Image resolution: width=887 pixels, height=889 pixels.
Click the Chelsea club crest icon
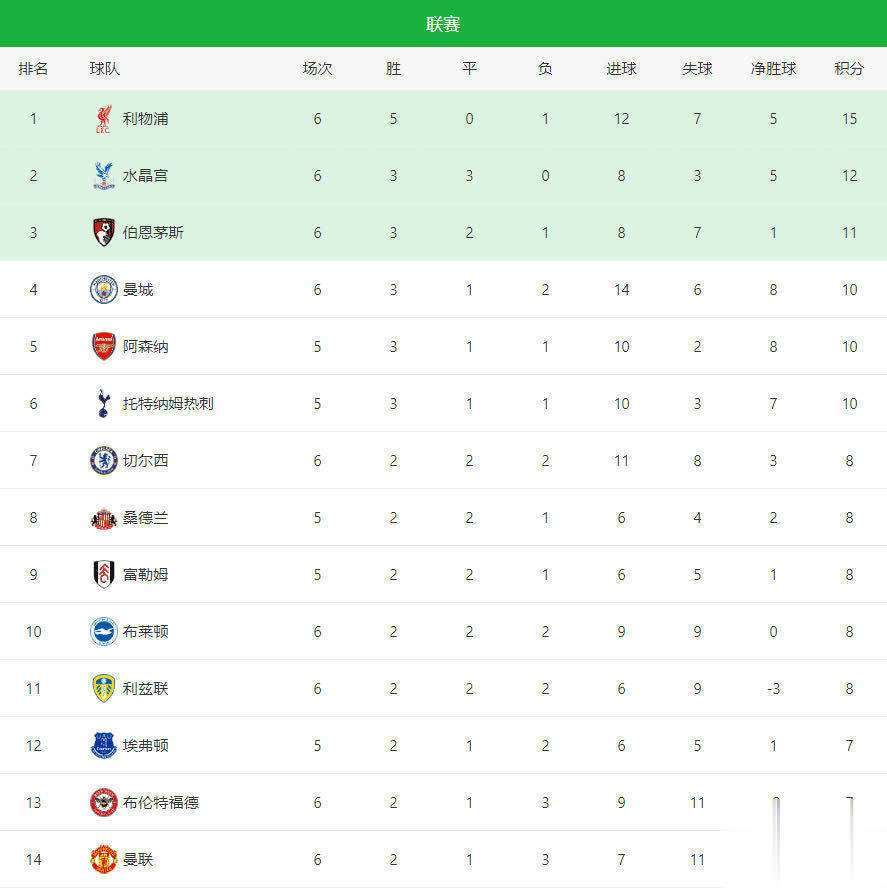(x=103, y=461)
